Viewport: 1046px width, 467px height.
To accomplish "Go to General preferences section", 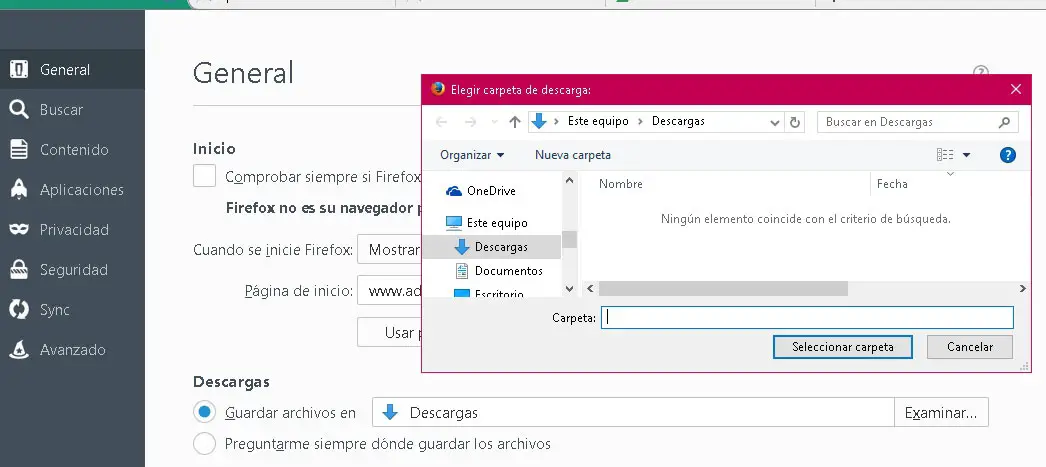I will point(65,69).
